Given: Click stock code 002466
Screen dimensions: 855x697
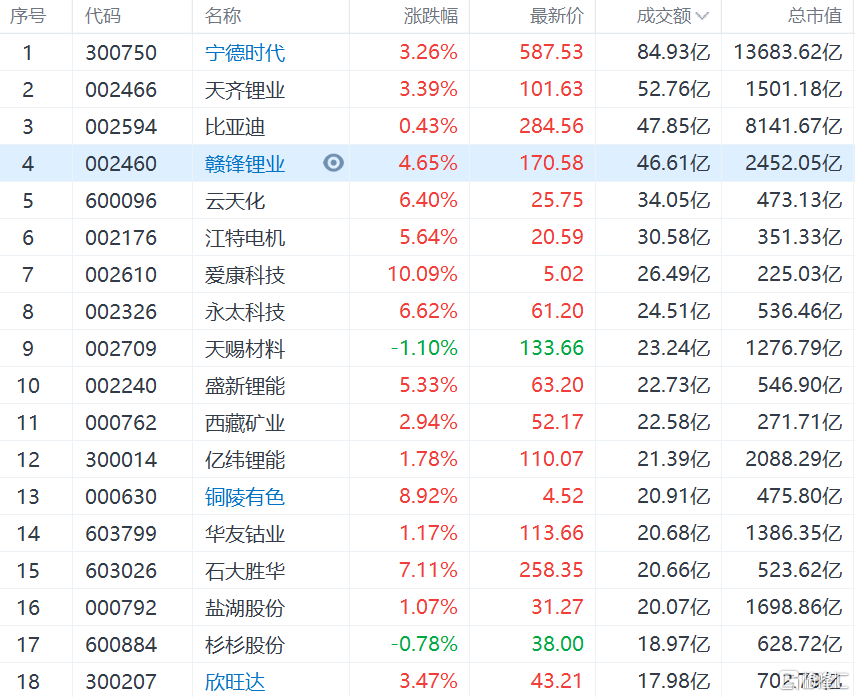Looking at the screenshot, I should click(121, 90).
